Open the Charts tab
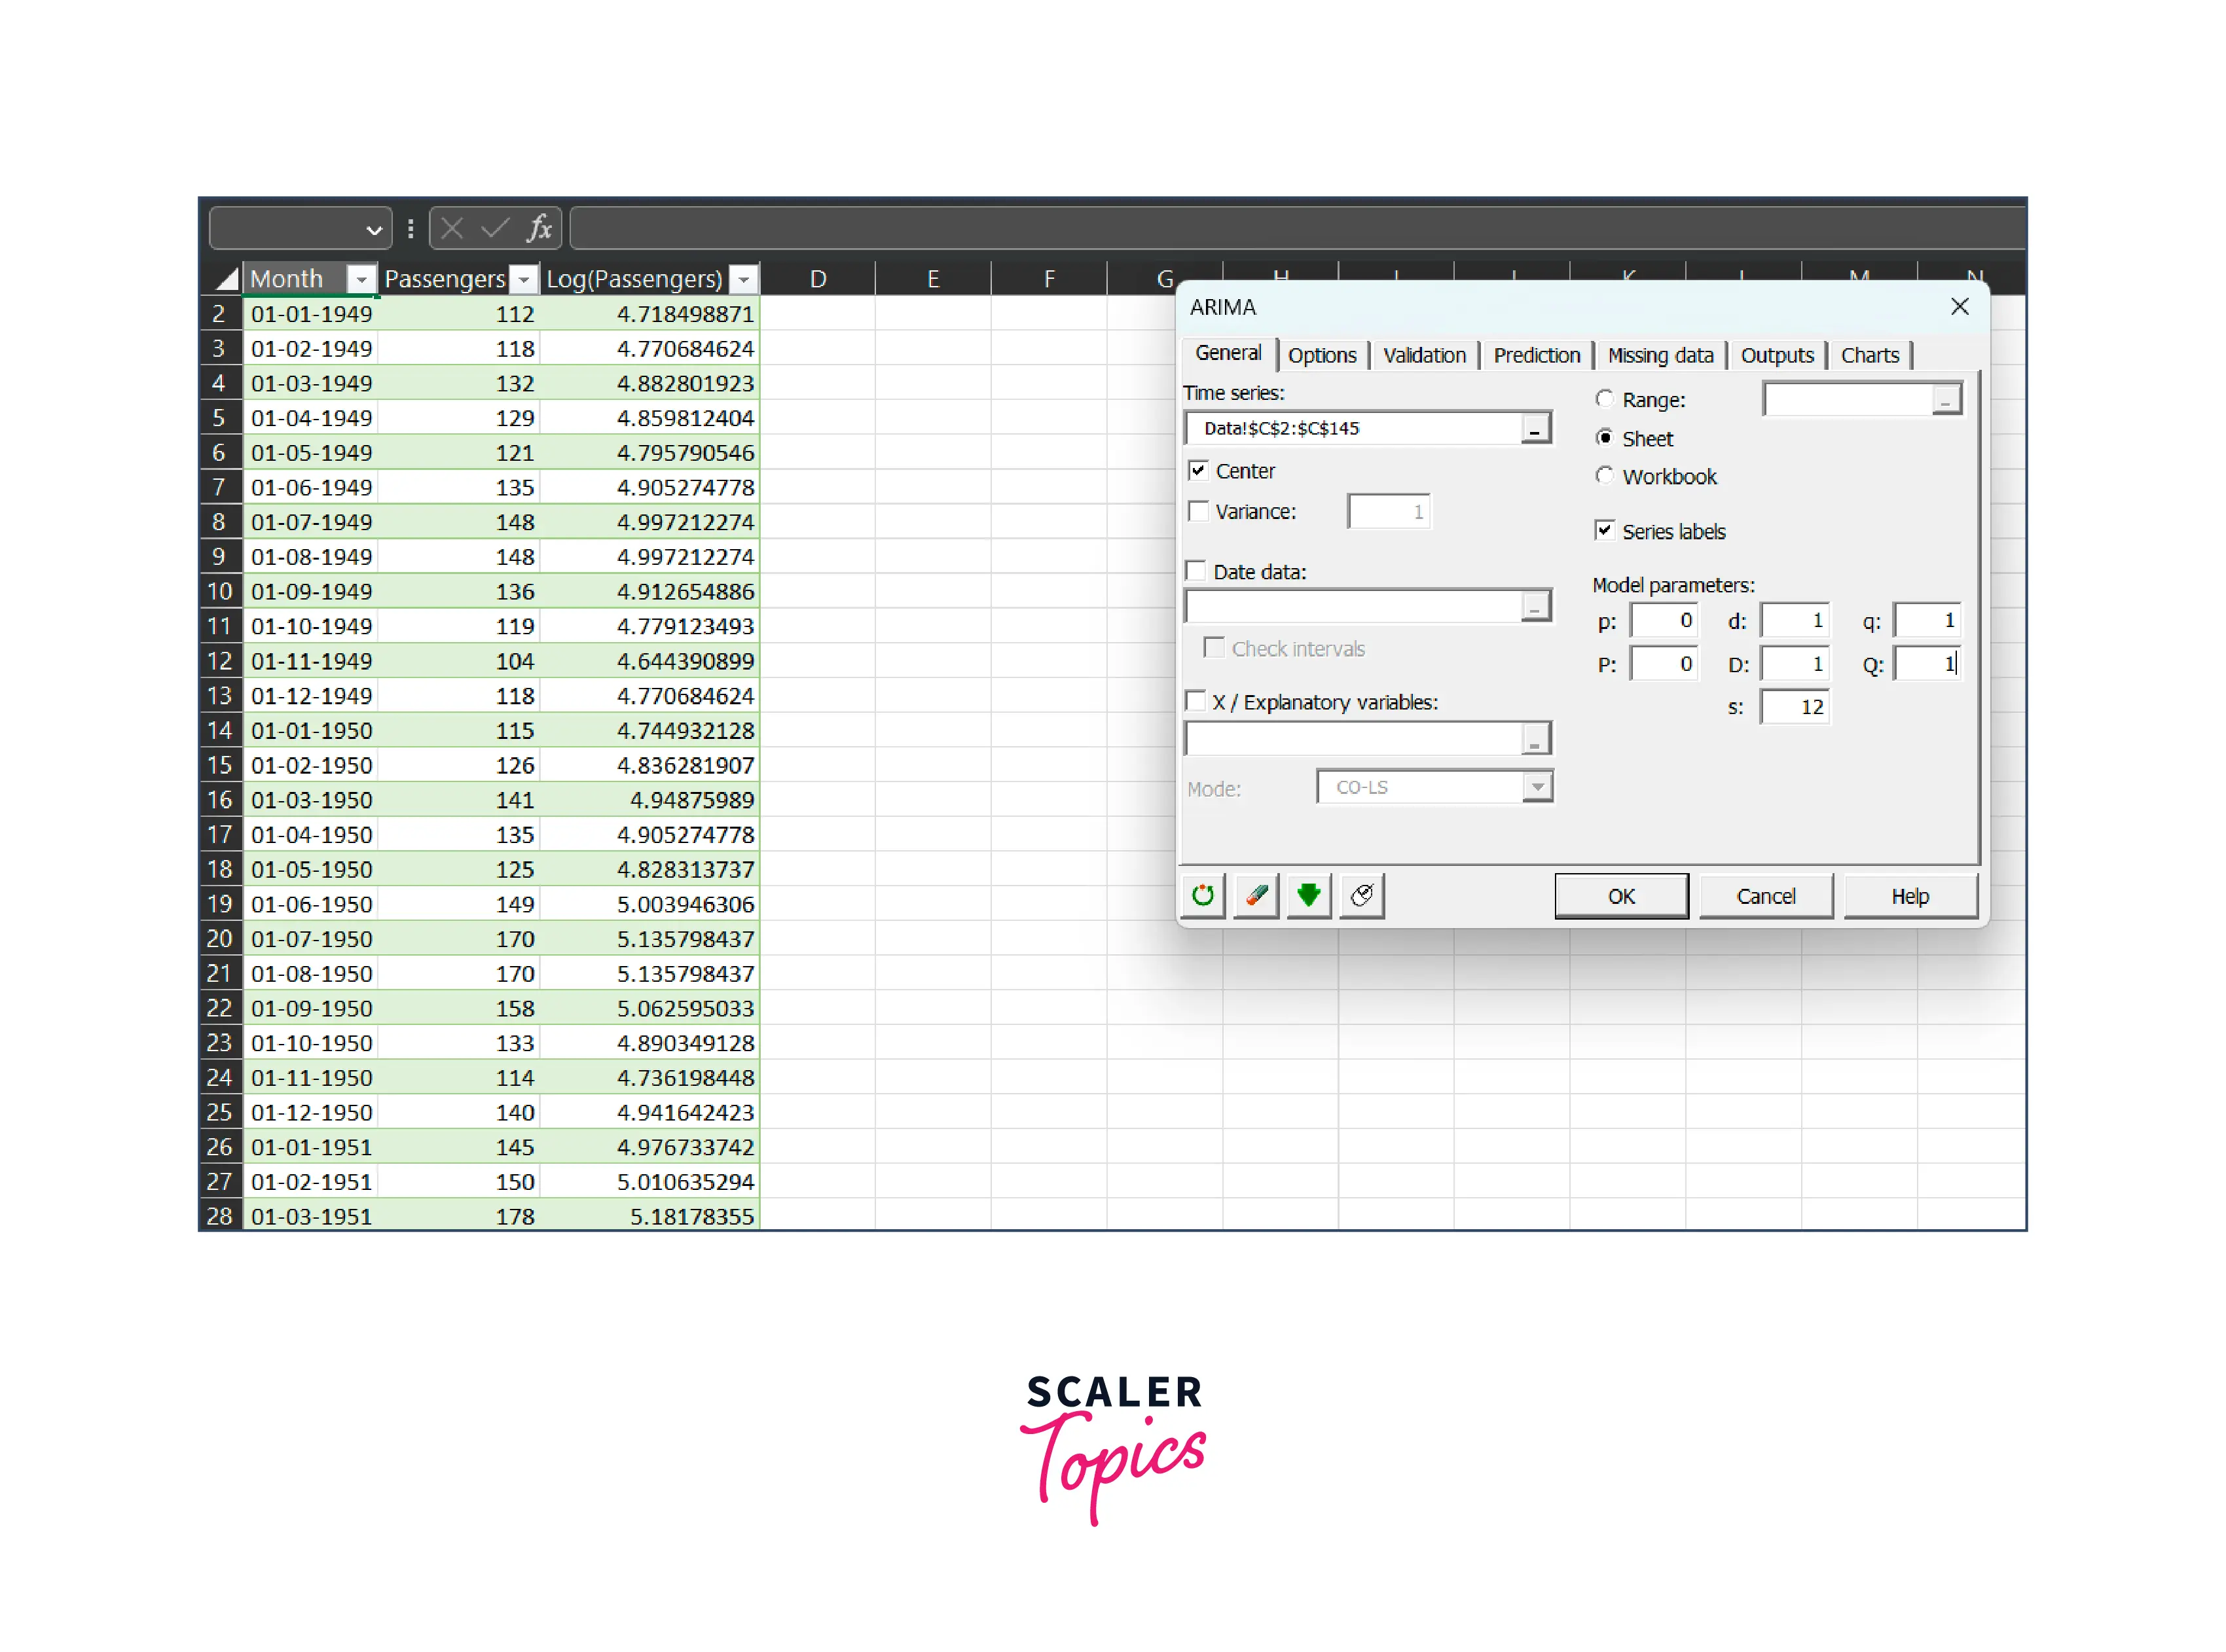This screenshot has width=2226, height=1652. click(1869, 355)
